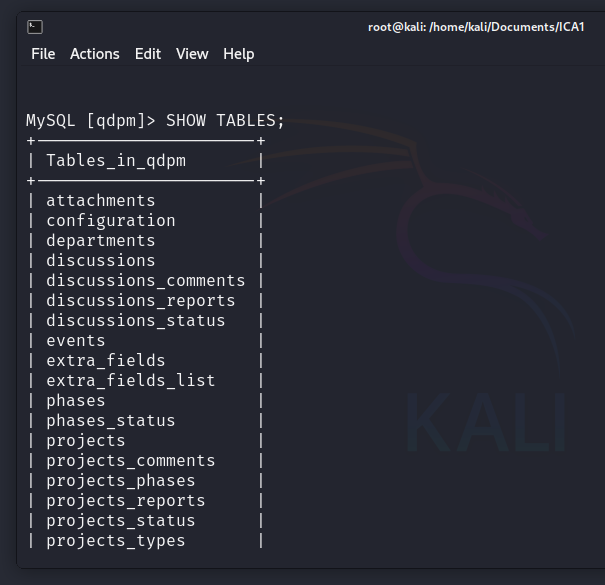This screenshot has height=585, width=605.
Task: Click the projects_reports table name
Action: (x=126, y=501)
